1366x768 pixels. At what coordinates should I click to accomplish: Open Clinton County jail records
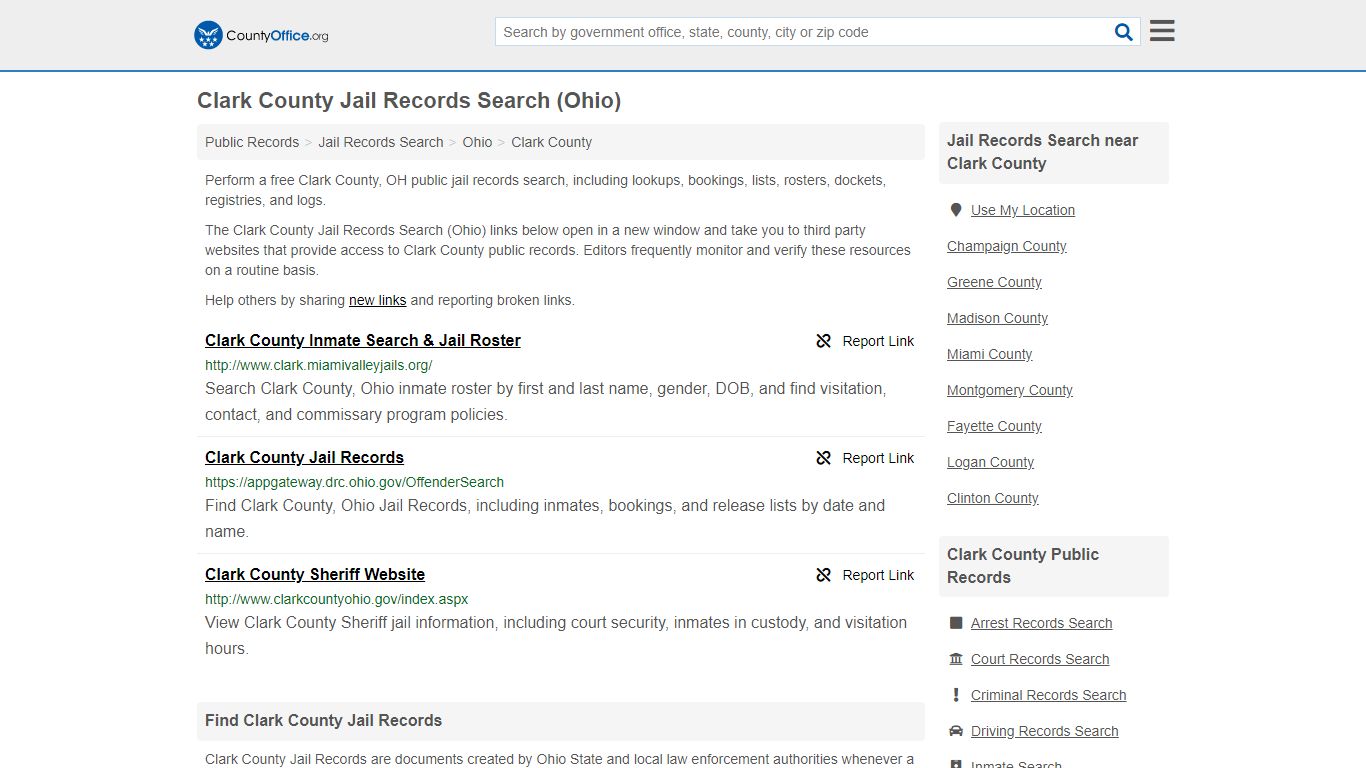[992, 498]
